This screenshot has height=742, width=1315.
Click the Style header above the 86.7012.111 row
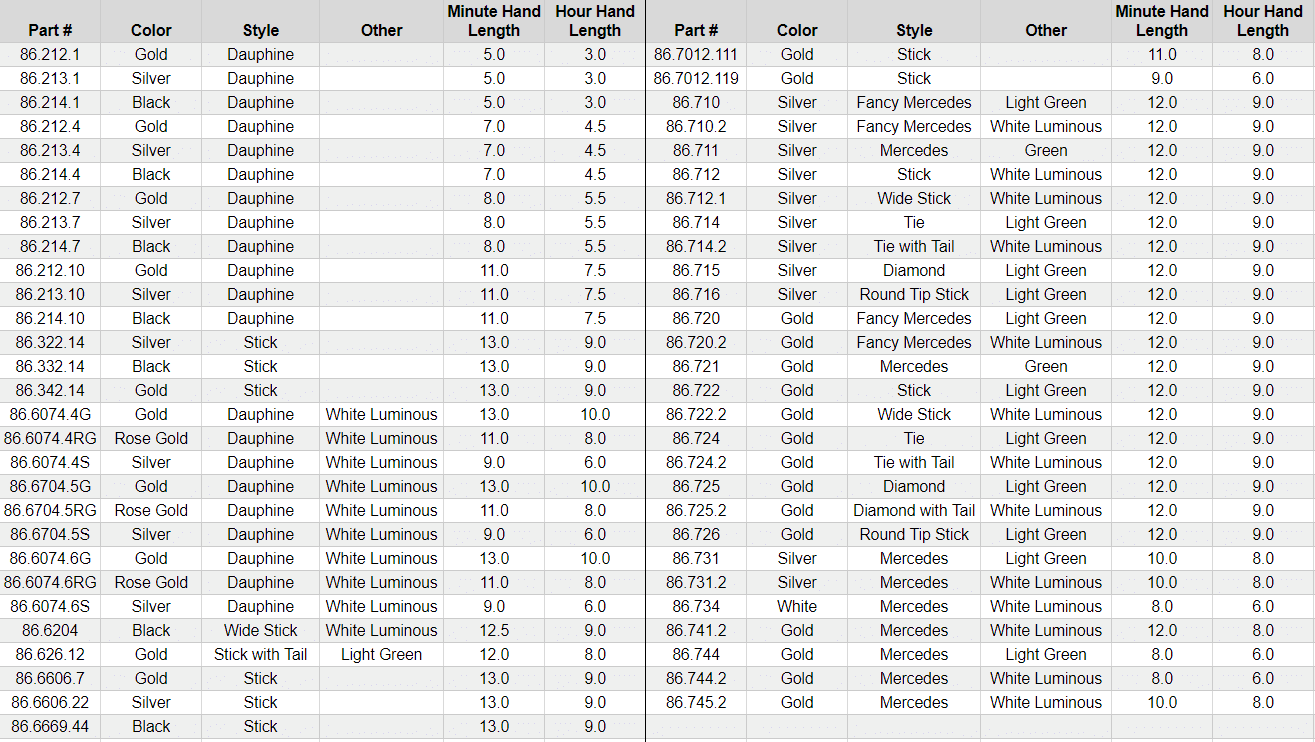(913, 30)
